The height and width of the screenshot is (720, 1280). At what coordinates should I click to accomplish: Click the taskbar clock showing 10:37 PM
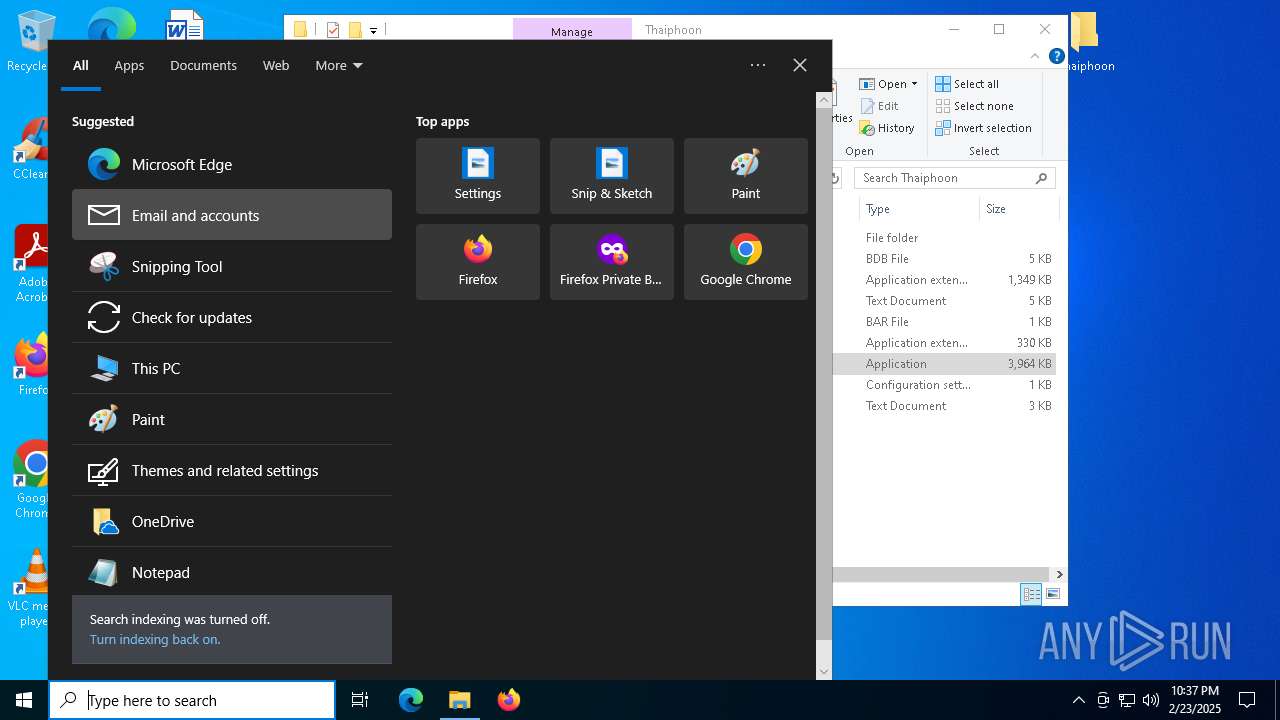point(1195,700)
